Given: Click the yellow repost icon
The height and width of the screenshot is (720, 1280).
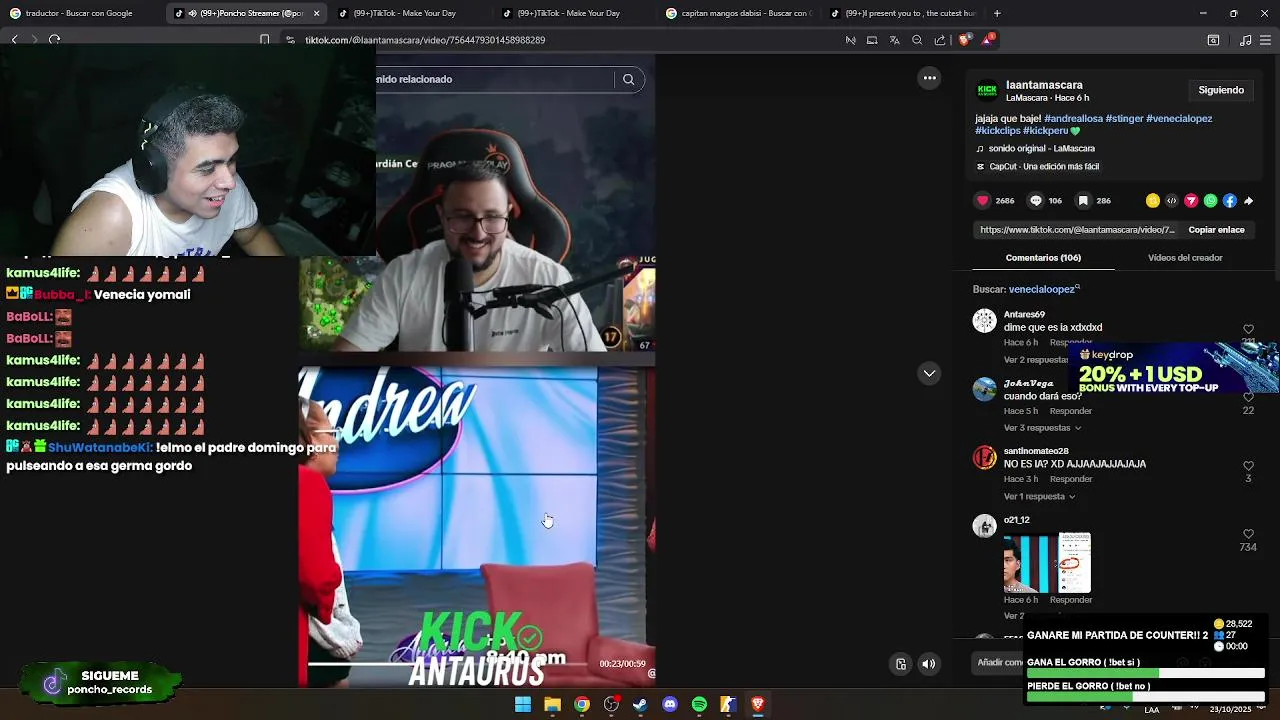Looking at the screenshot, I should click(1153, 201).
